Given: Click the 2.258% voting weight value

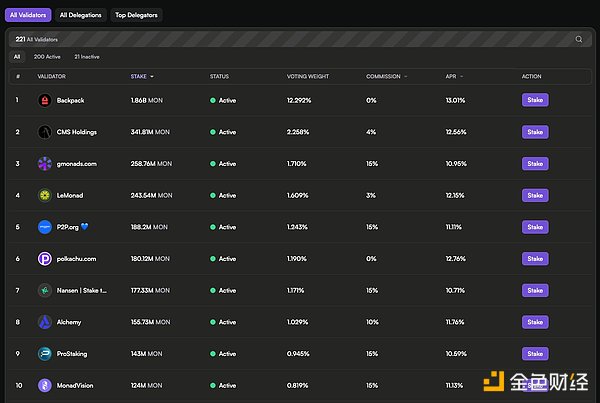Looking at the screenshot, I should pyautogui.click(x=298, y=132).
